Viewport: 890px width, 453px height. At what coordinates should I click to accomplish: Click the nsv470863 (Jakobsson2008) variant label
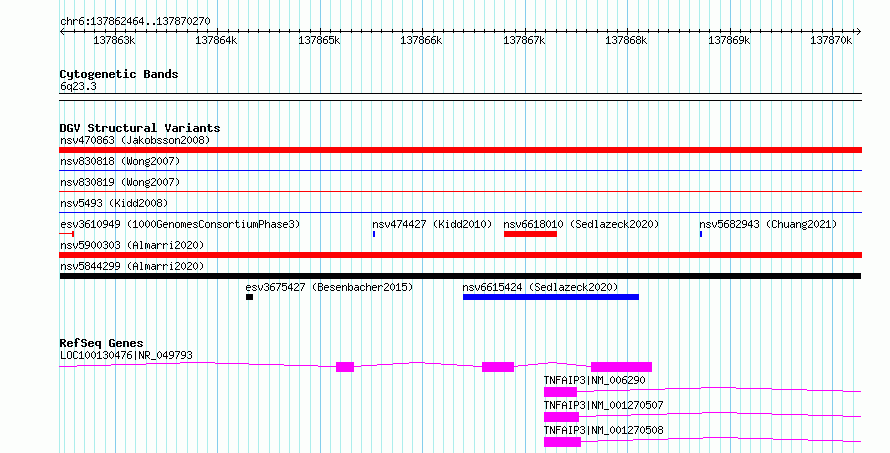(x=135, y=140)
